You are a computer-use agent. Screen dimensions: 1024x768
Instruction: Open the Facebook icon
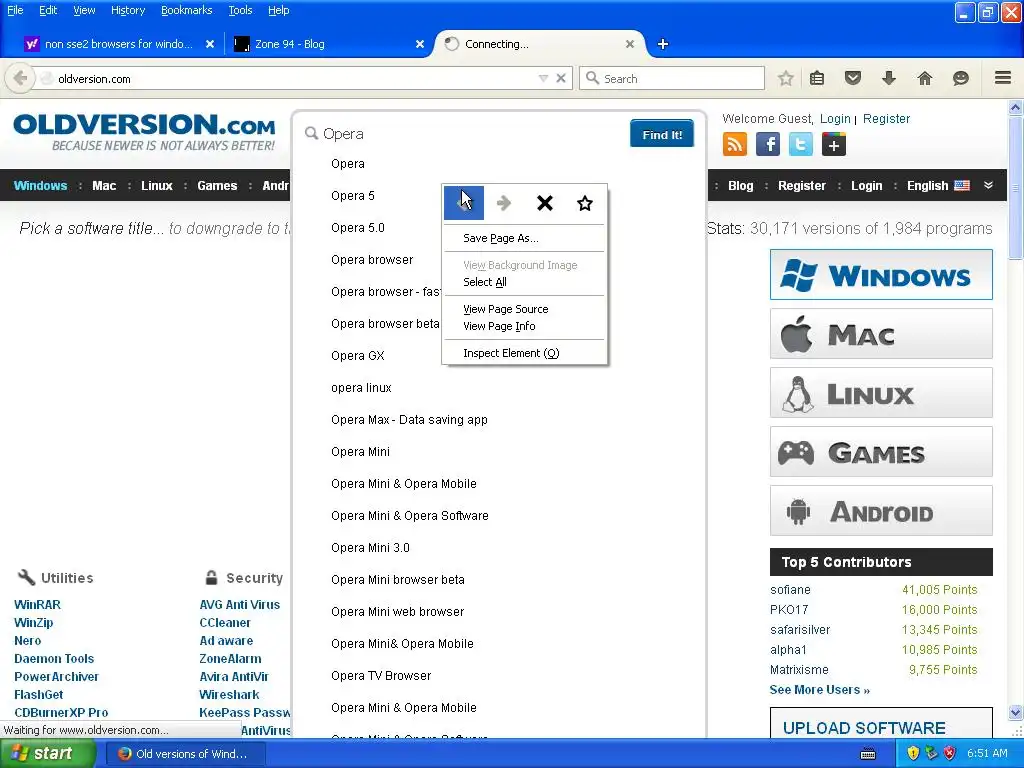(x=768, y=144)
